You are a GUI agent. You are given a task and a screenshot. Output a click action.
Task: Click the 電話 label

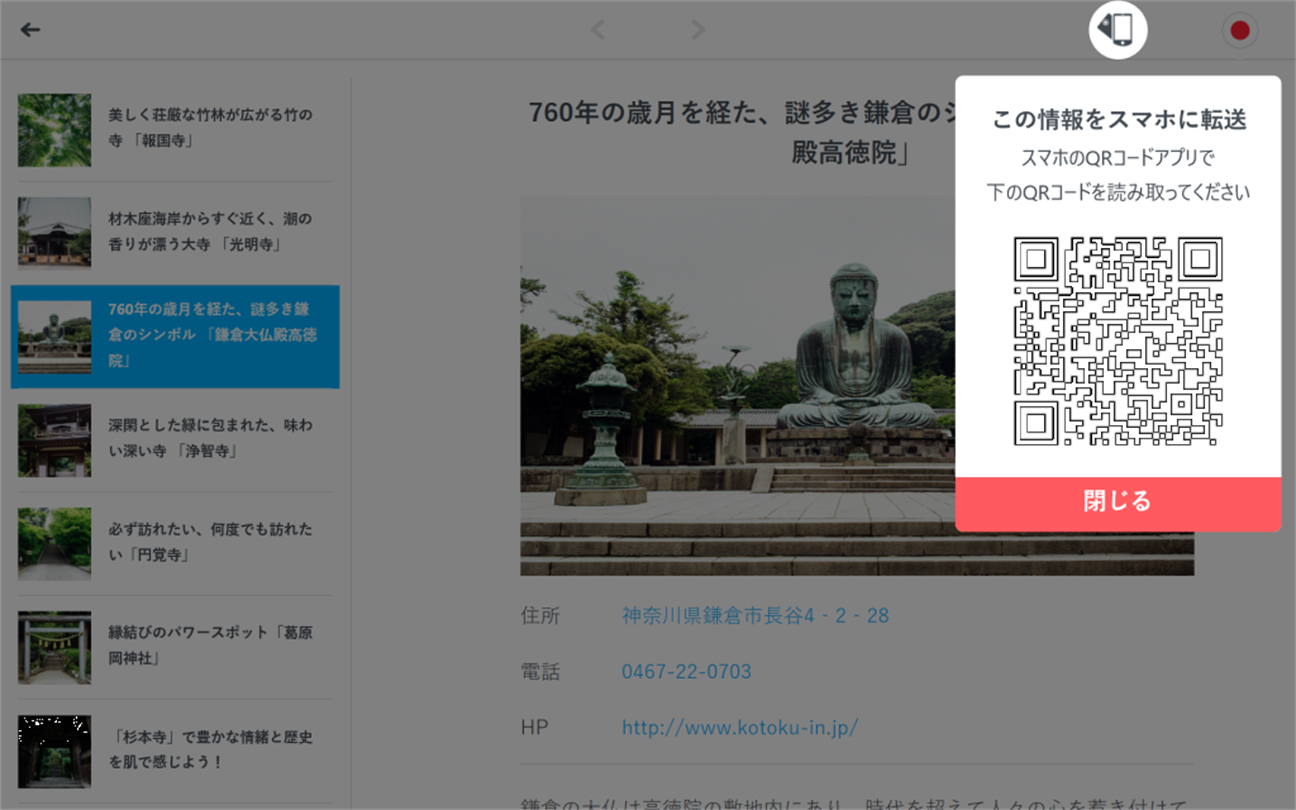[541, 671]
